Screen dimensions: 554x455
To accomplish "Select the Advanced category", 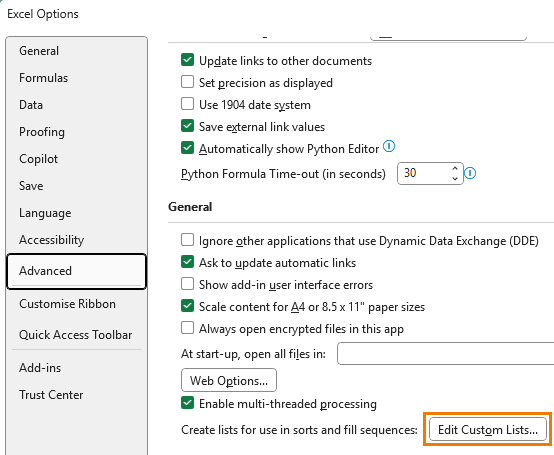I will (x=77, y=271).
